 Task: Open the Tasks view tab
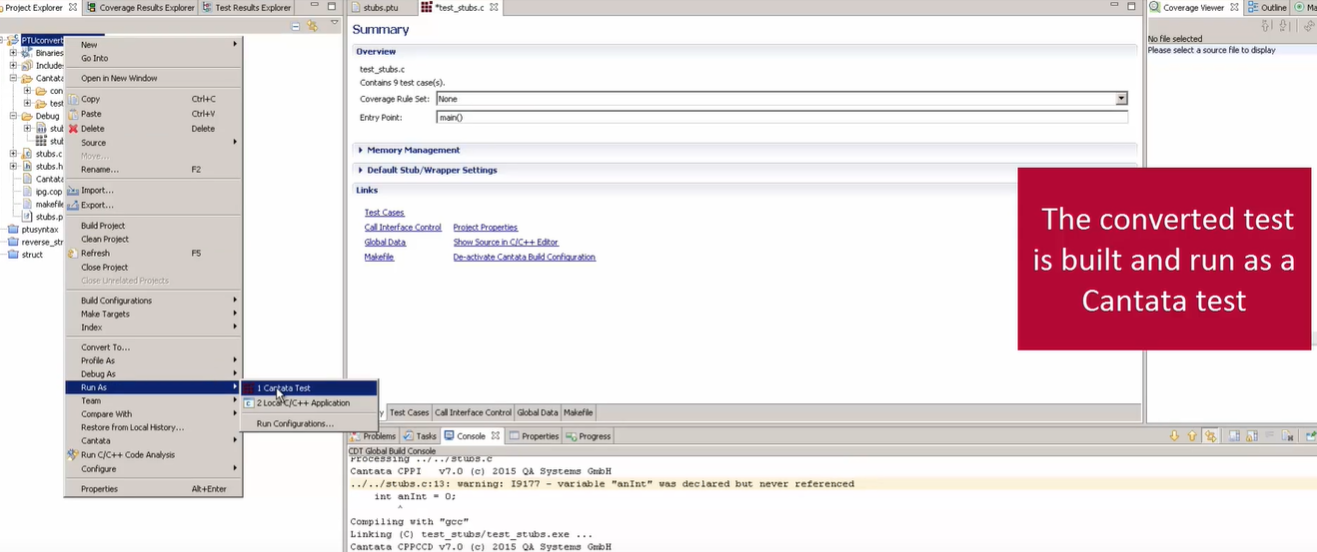tap(420, 436)
